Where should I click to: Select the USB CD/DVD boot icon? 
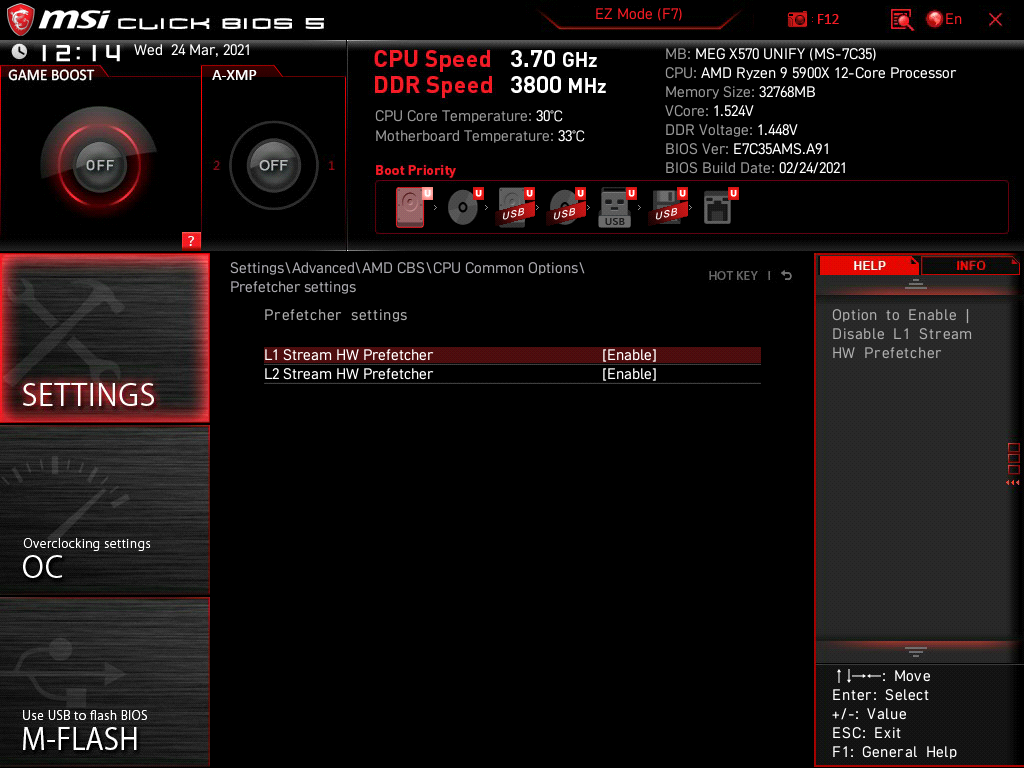(567, 207)
